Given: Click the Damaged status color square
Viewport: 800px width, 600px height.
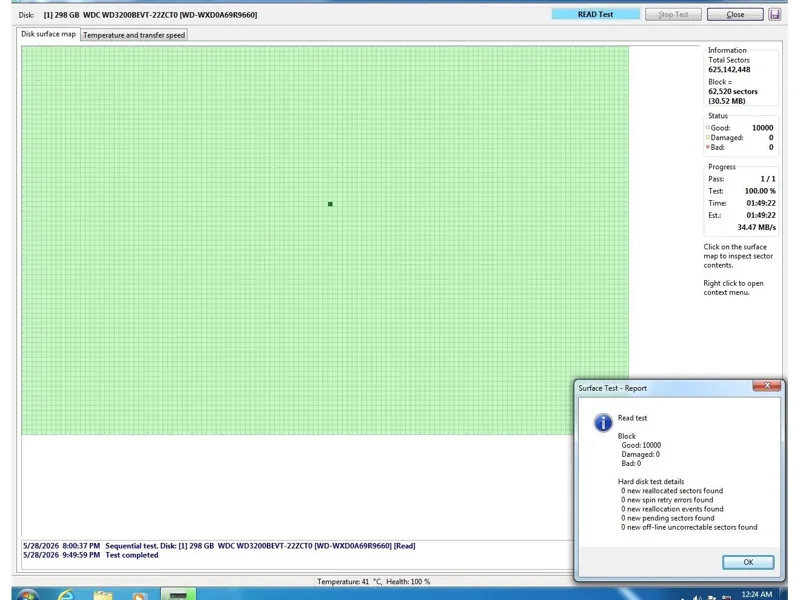Looking at the screenshot, I should click(x=708, y=137).
